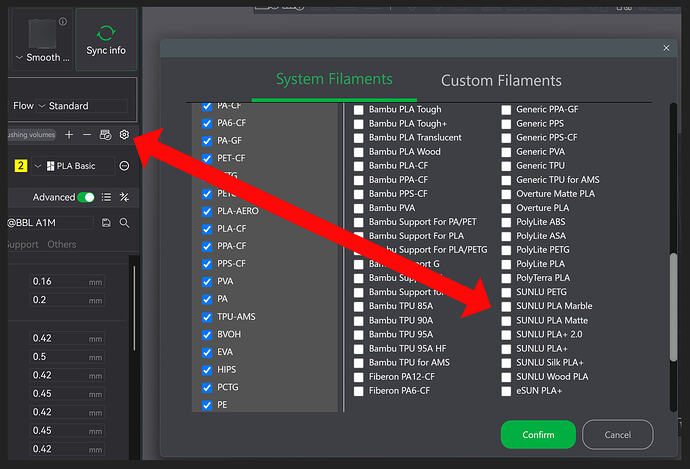The image size is (690, 469).
Task: Uncheck the TPU-AMS filament type
Action: pos(207,317)
